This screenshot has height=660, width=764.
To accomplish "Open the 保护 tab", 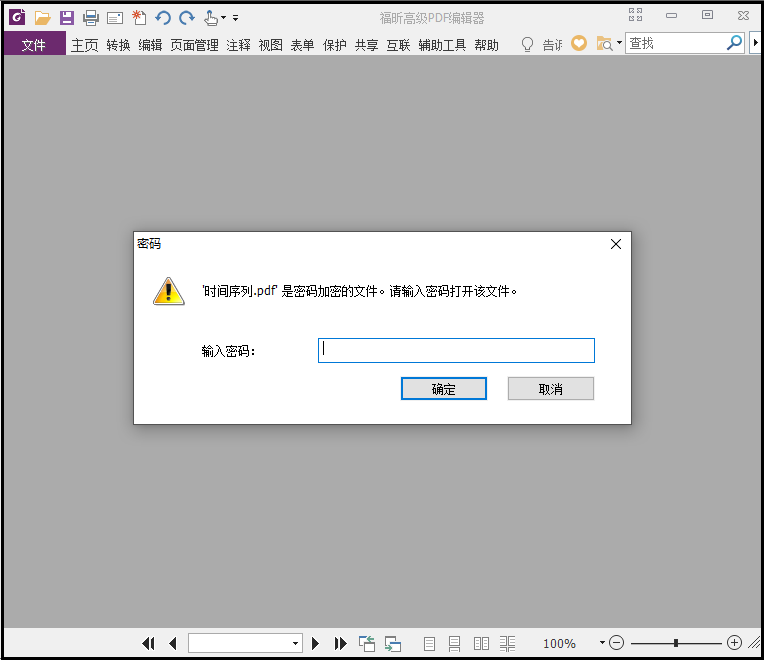I will 334,45.
